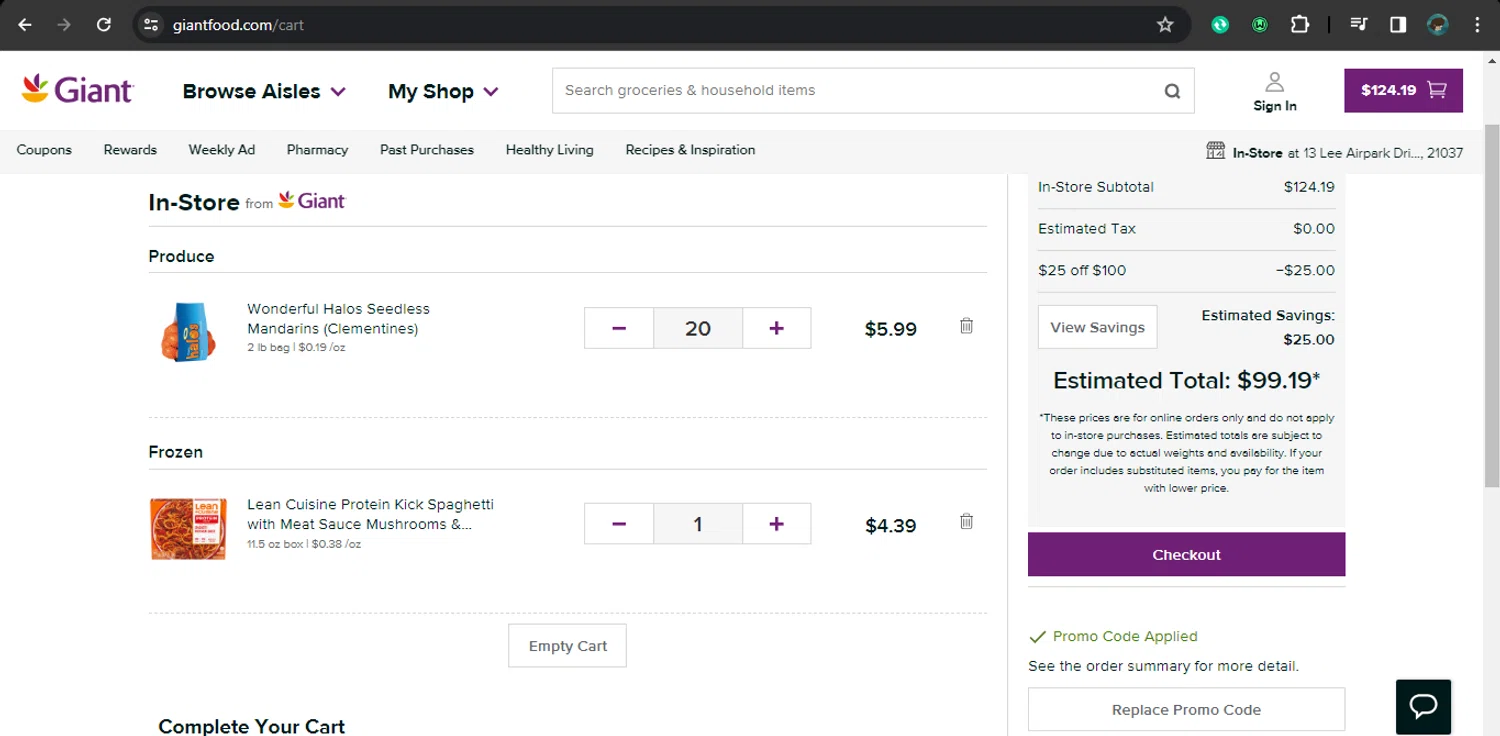Click the Checkout button

tap(1186, 554)
